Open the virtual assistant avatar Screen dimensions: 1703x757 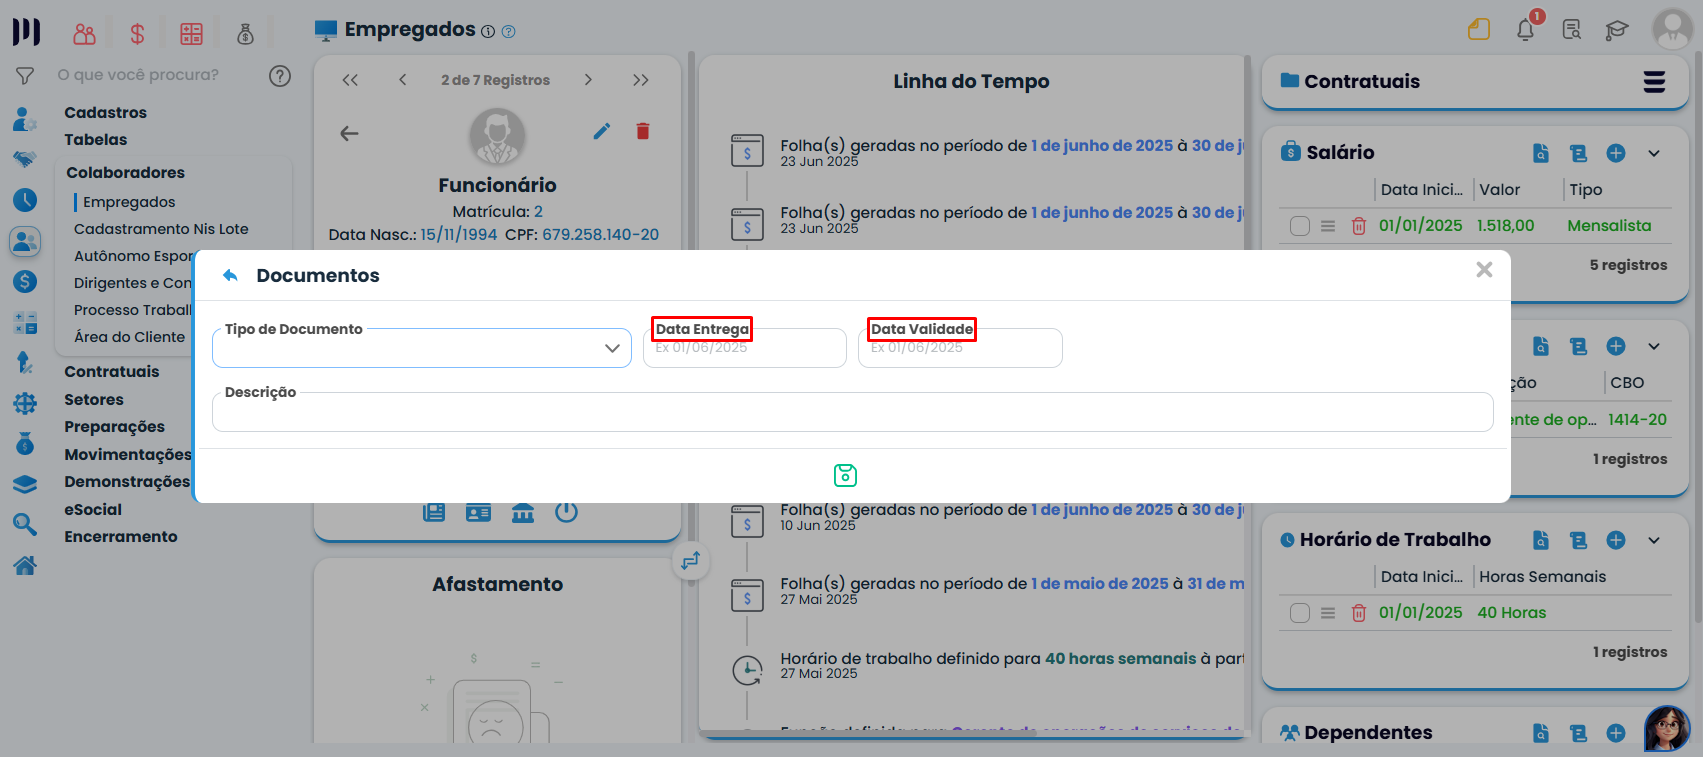(1667, 729)
